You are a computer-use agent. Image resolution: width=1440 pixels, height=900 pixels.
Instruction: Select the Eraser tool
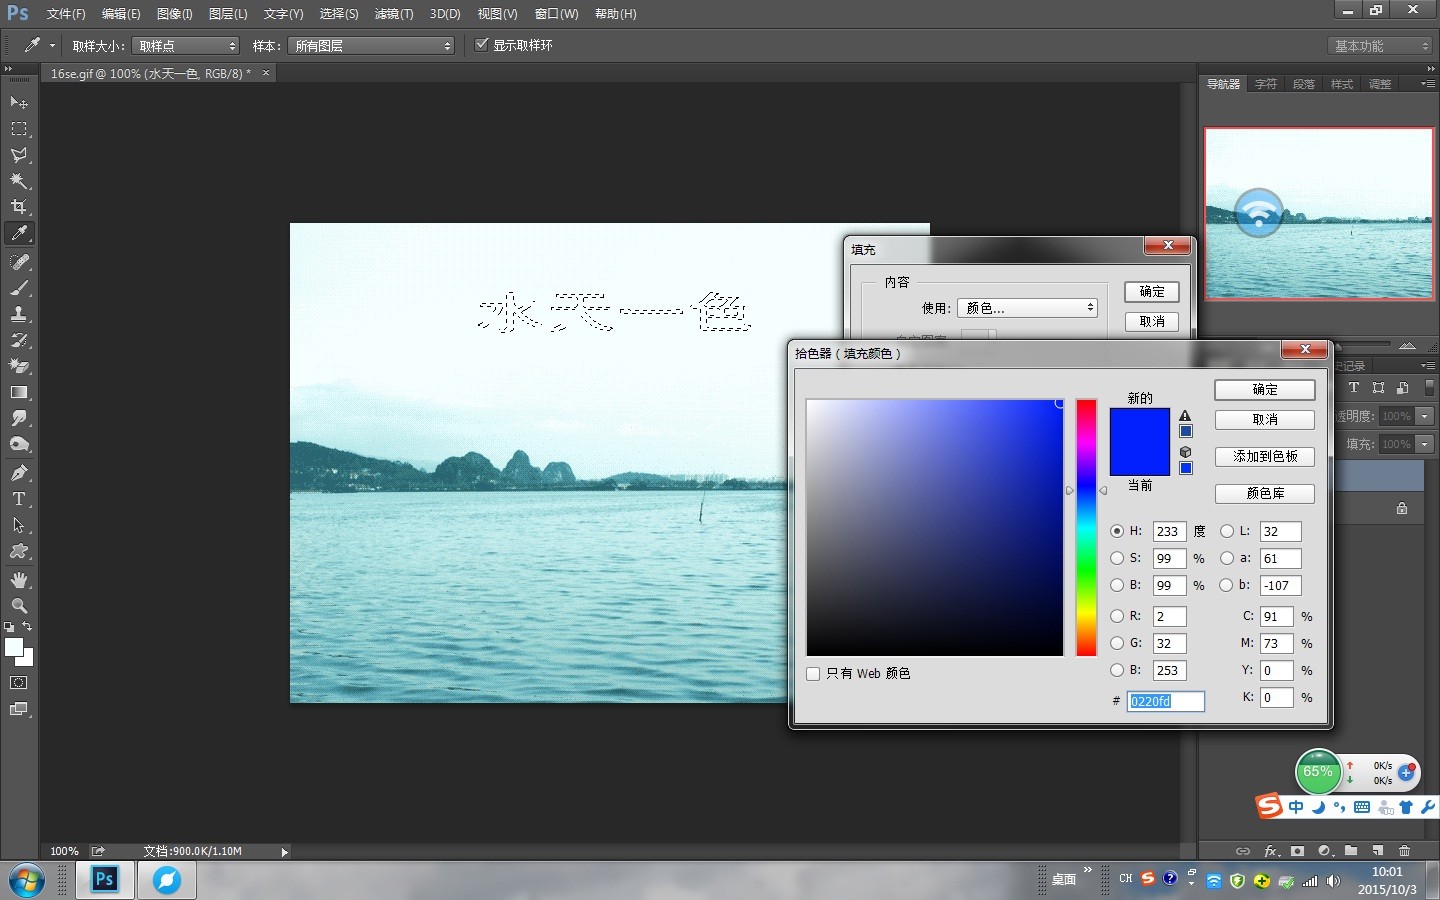click(19, 366)
